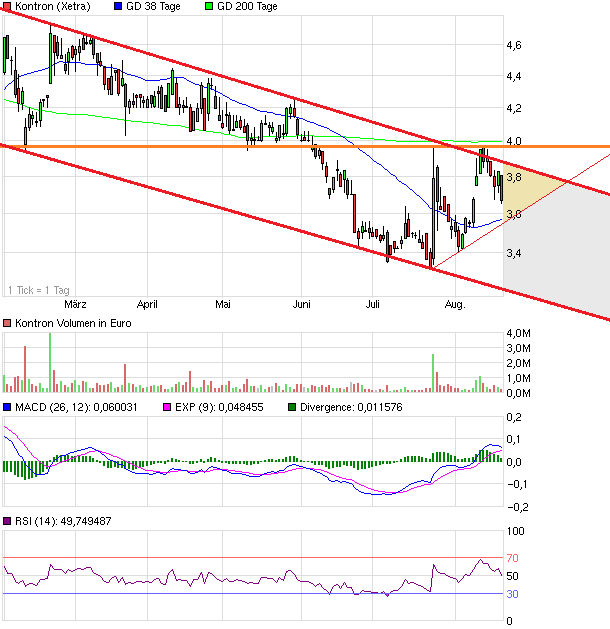Viewport: 610px width, 629px height.
Task: Click the 'Aug.' month axis label
Action: [x=455, y=304]
